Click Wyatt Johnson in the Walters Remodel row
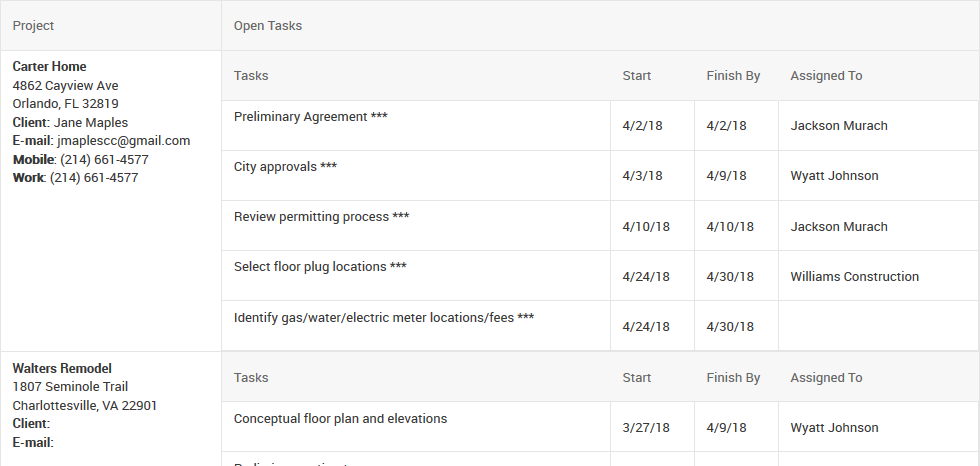 [x=834, y=428]
